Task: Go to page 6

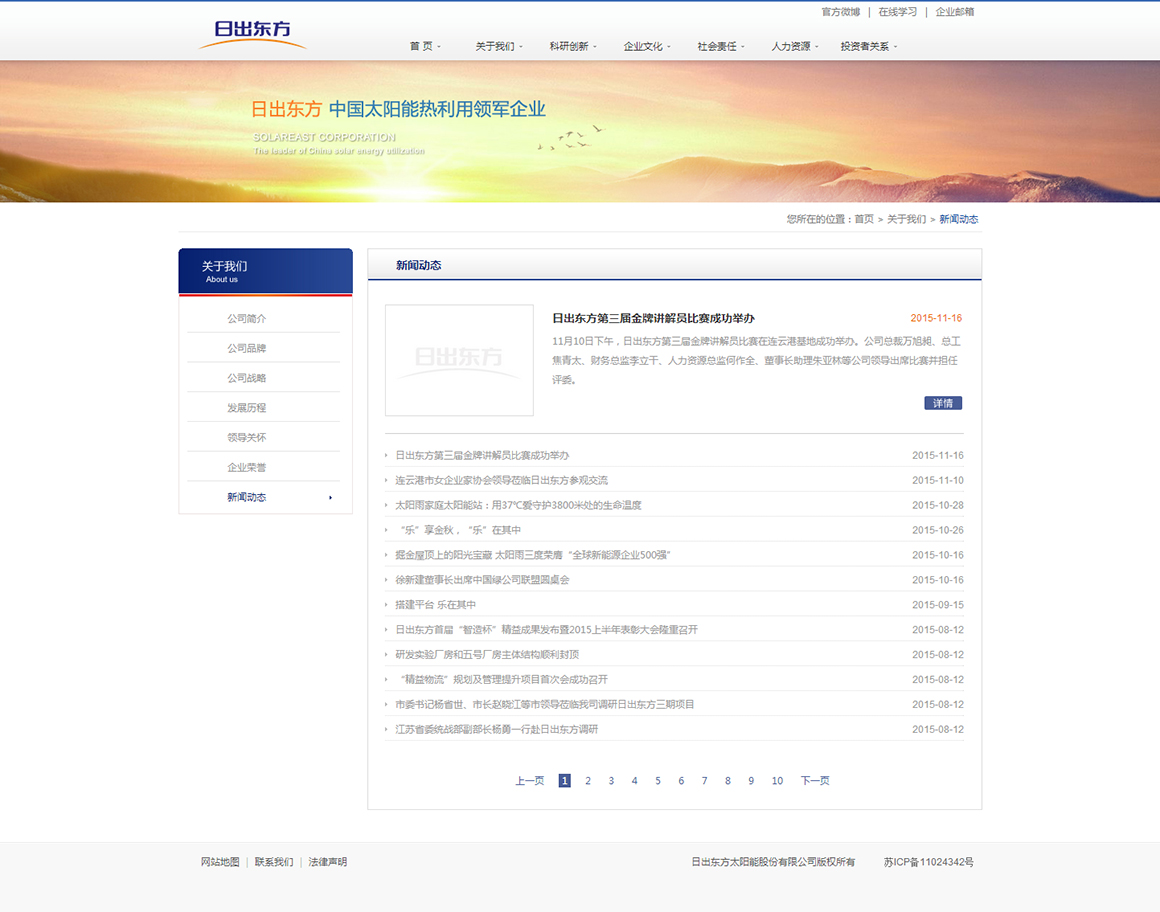Action: pyautogui.click(x=681, y=780)
